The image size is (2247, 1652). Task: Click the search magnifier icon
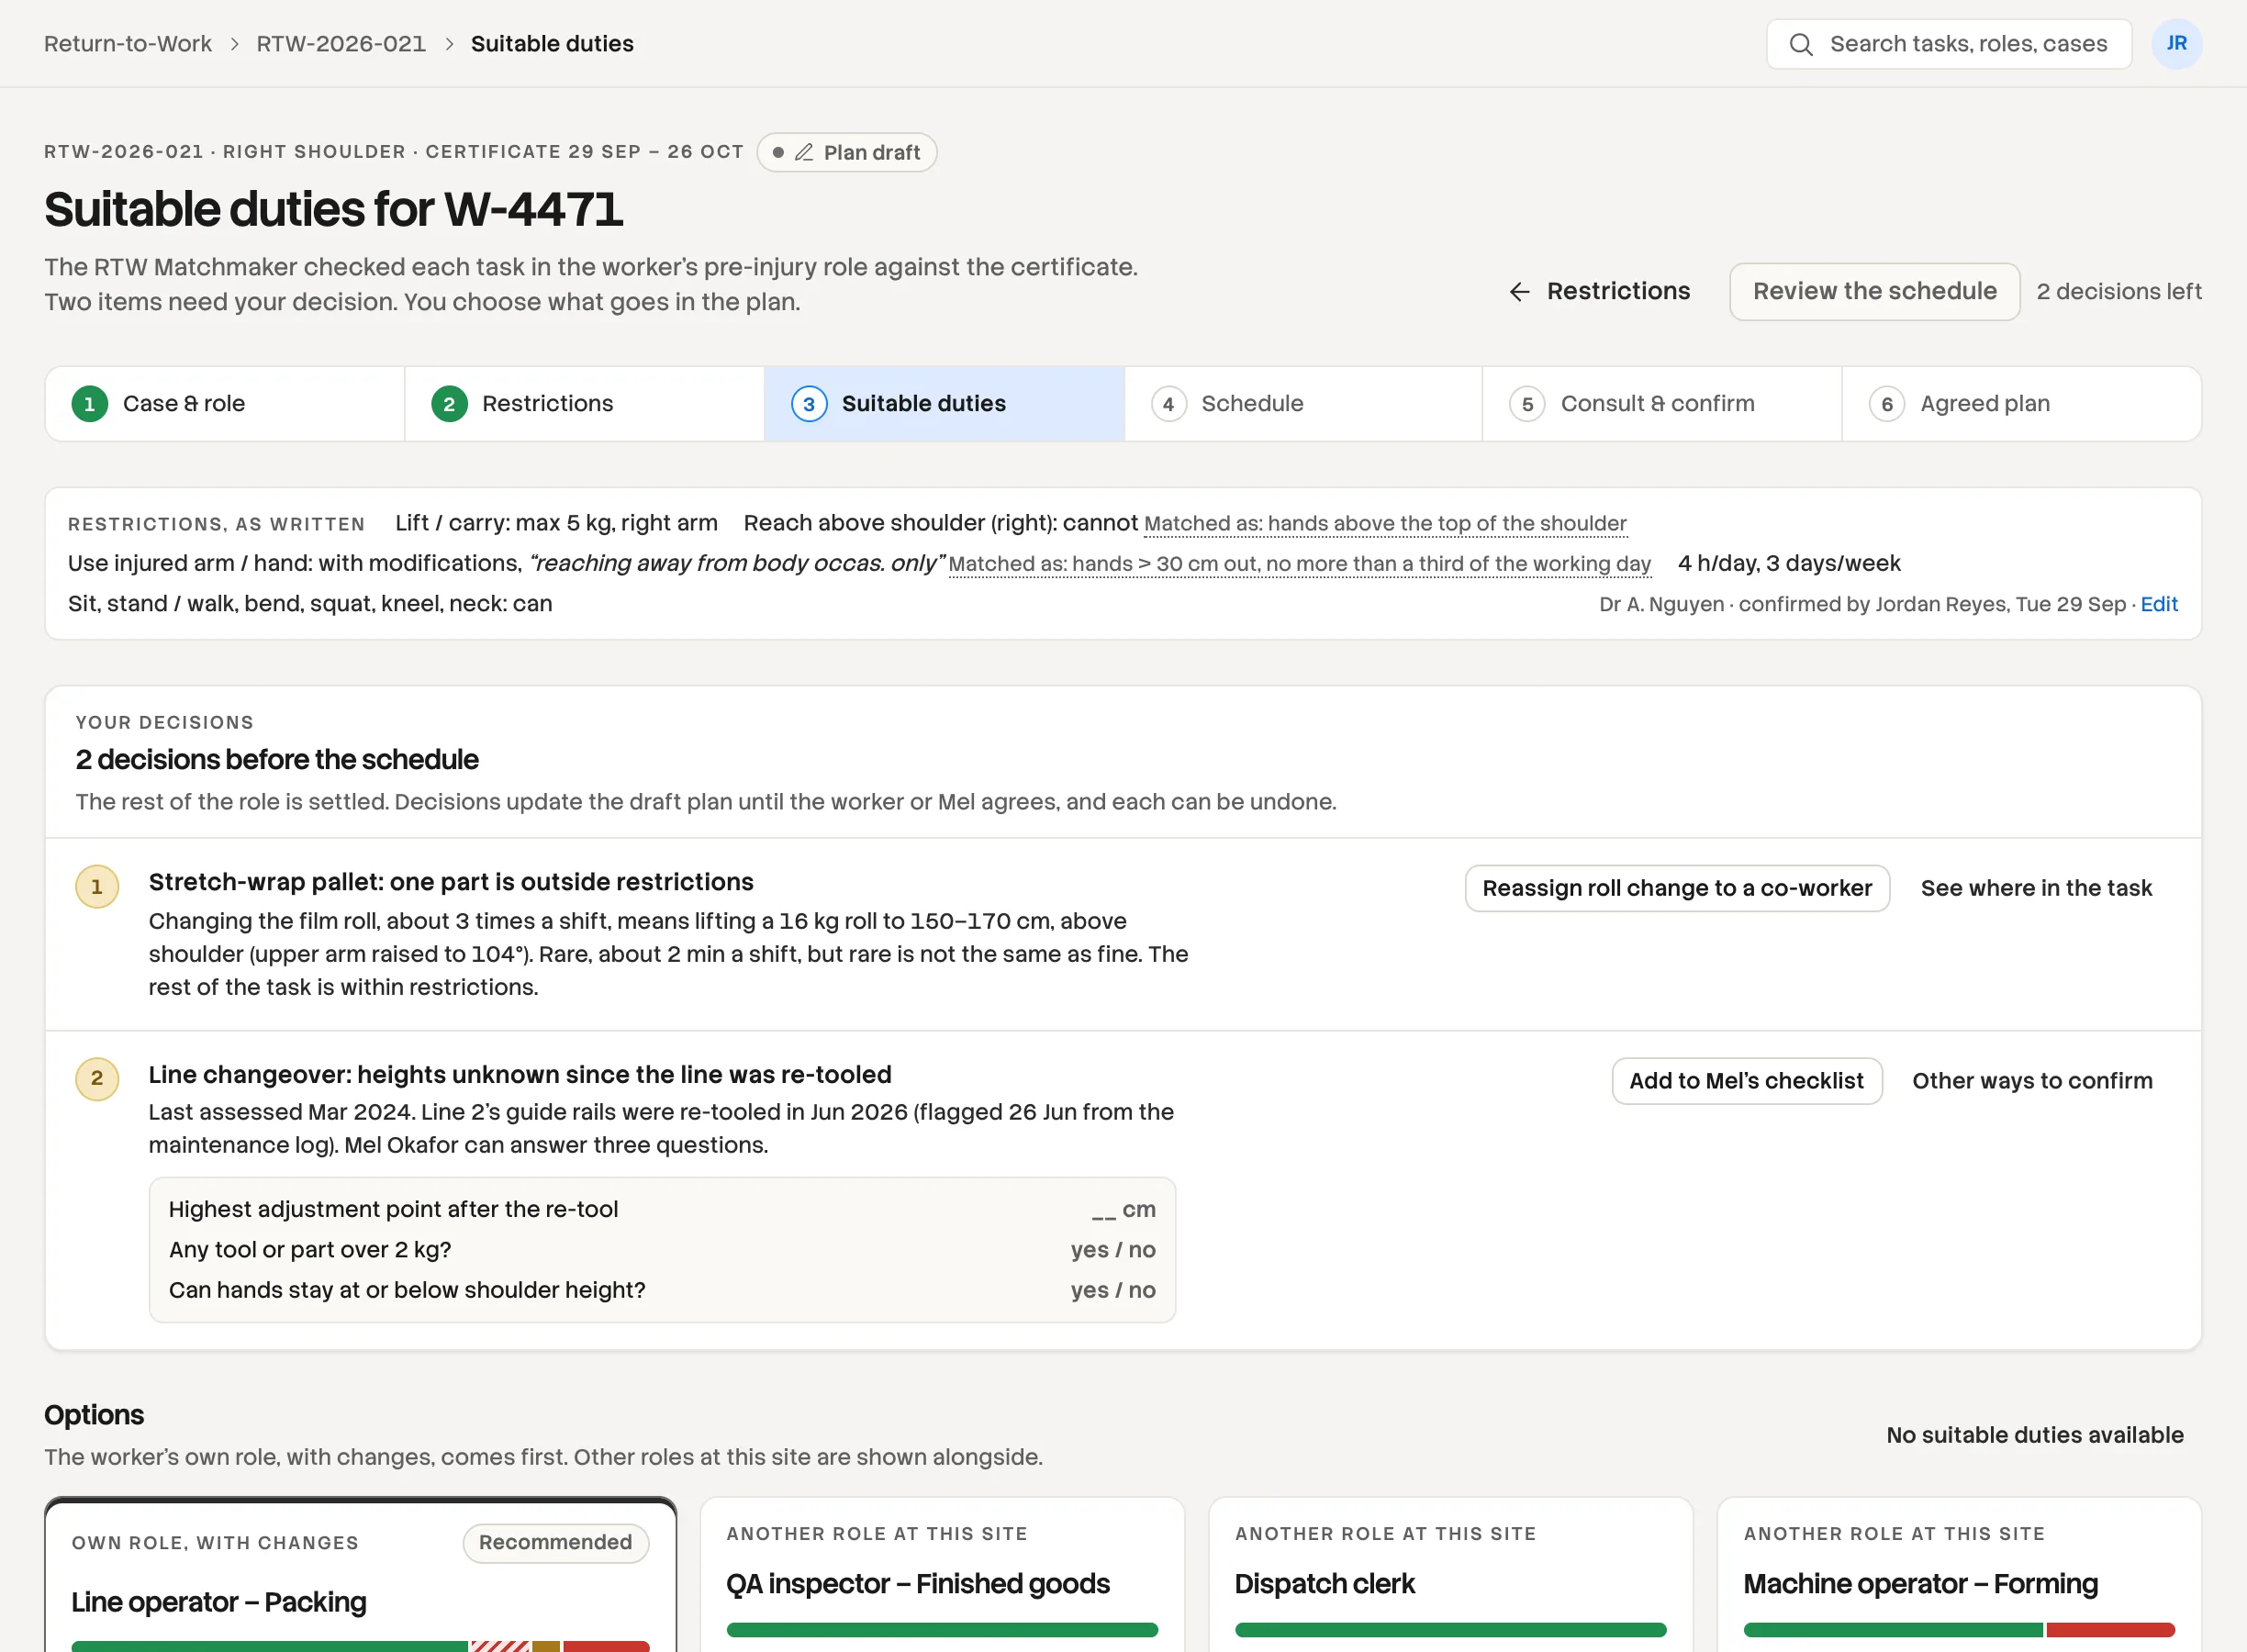click(1800, 44)
